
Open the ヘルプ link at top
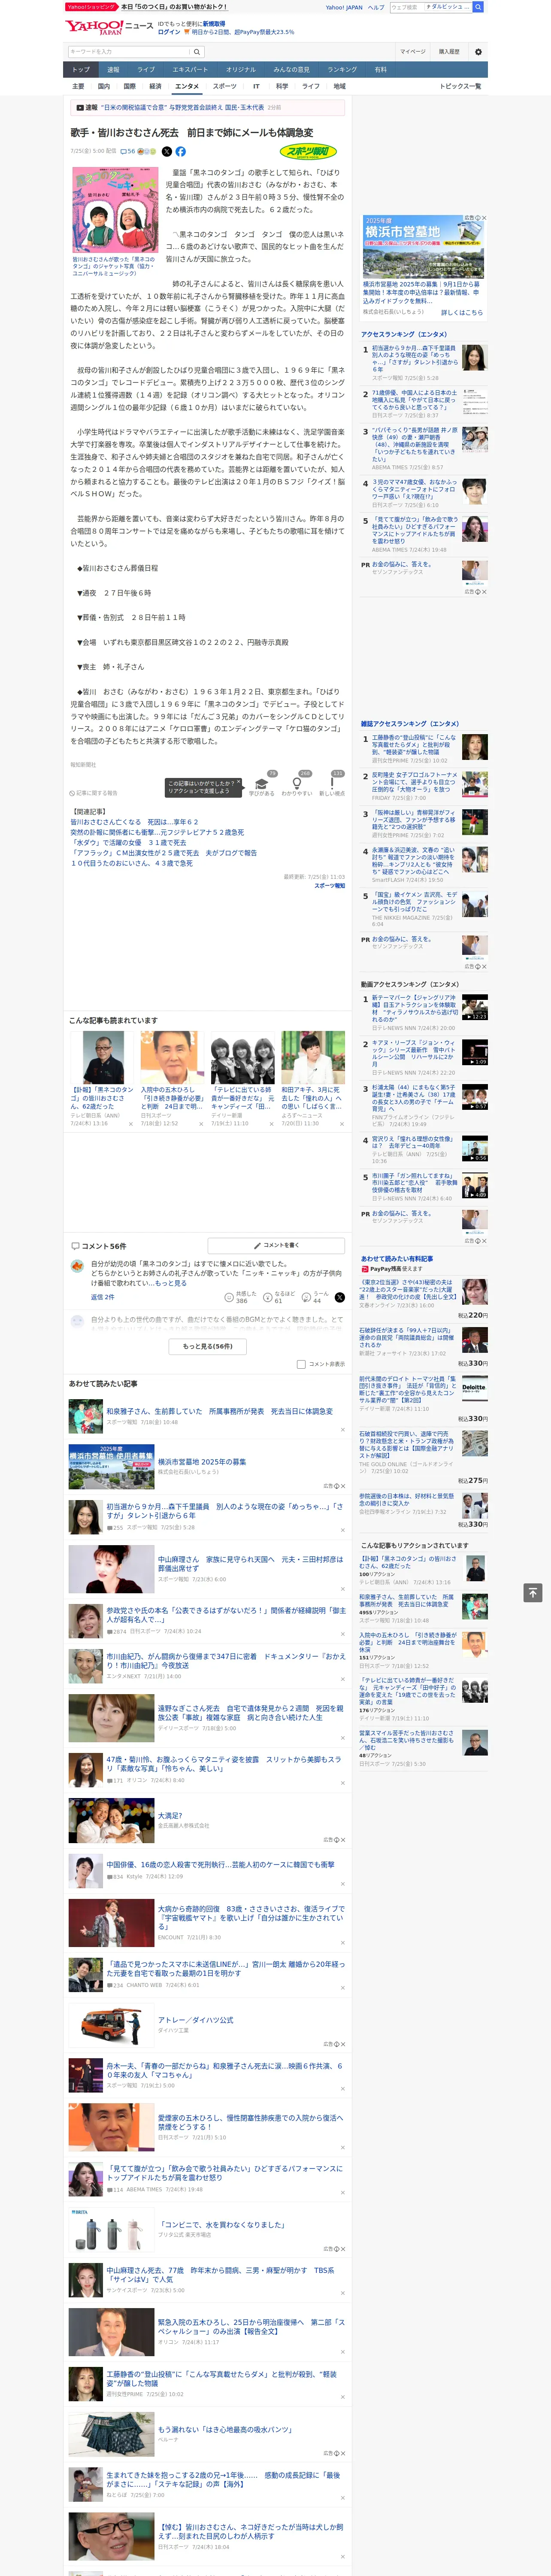[376, 7]
